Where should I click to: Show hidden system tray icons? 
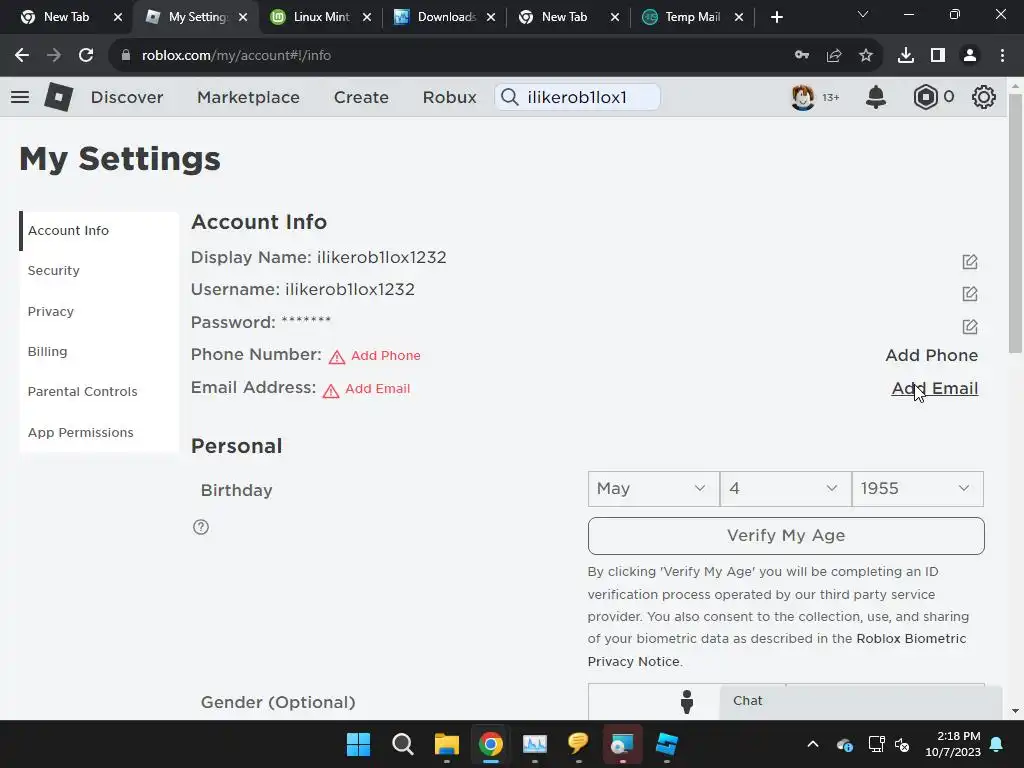click(x=813, y=744)
